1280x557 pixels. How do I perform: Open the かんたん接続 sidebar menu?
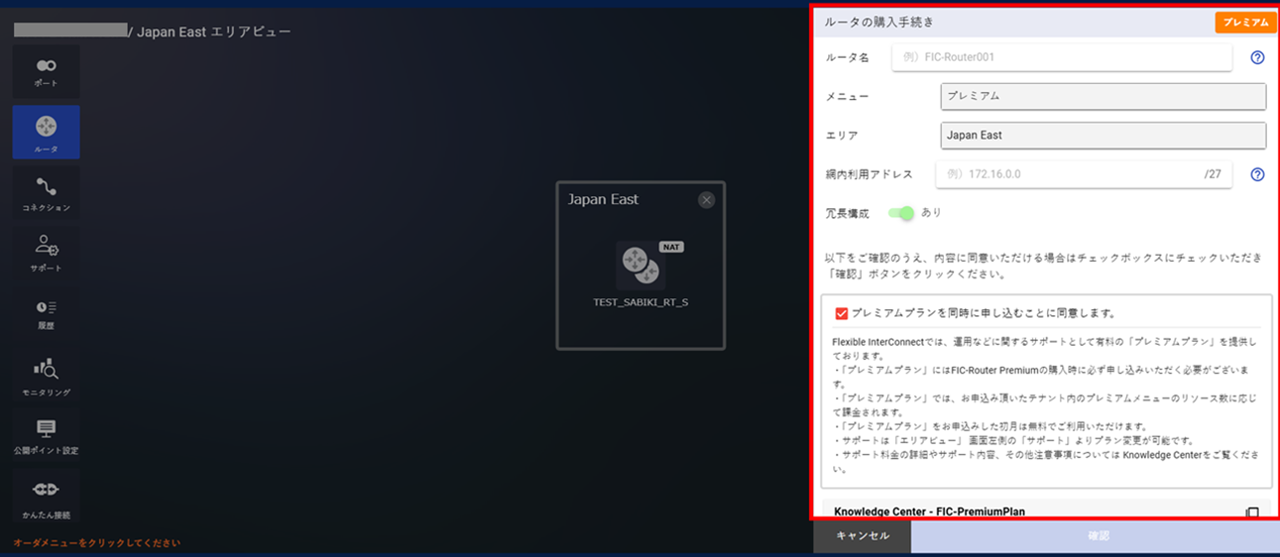46,498
